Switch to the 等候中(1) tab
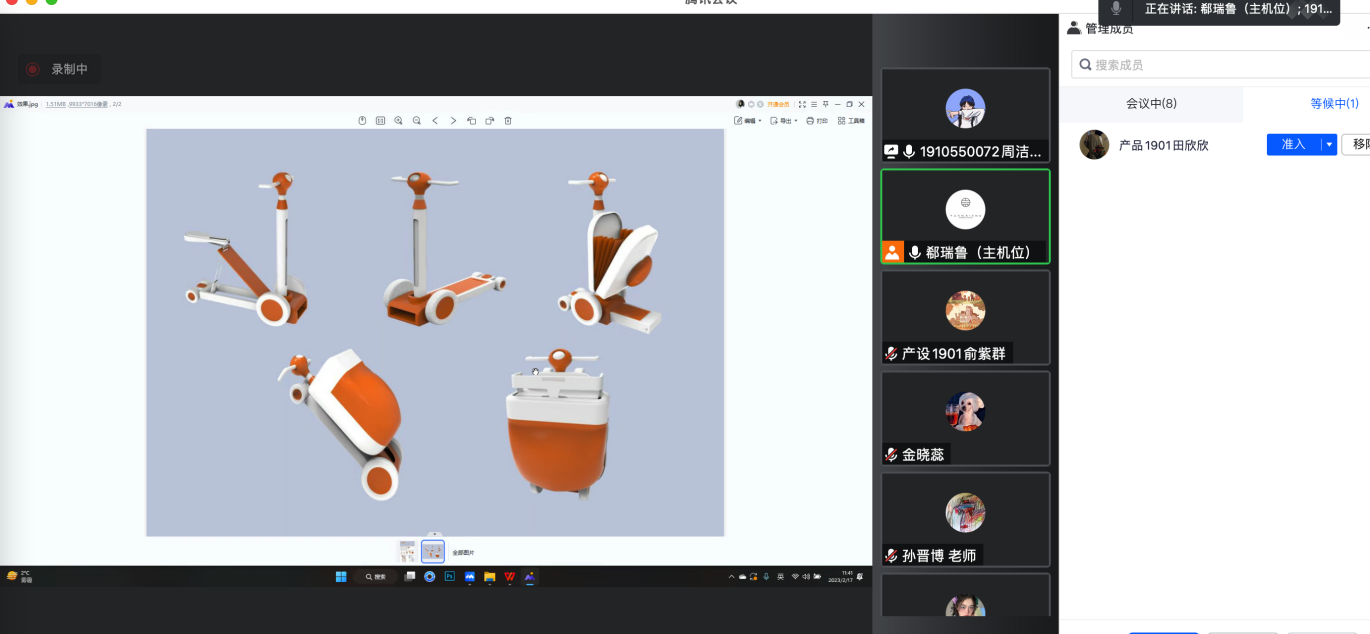1370x634 pixels. click(1333, 104)
